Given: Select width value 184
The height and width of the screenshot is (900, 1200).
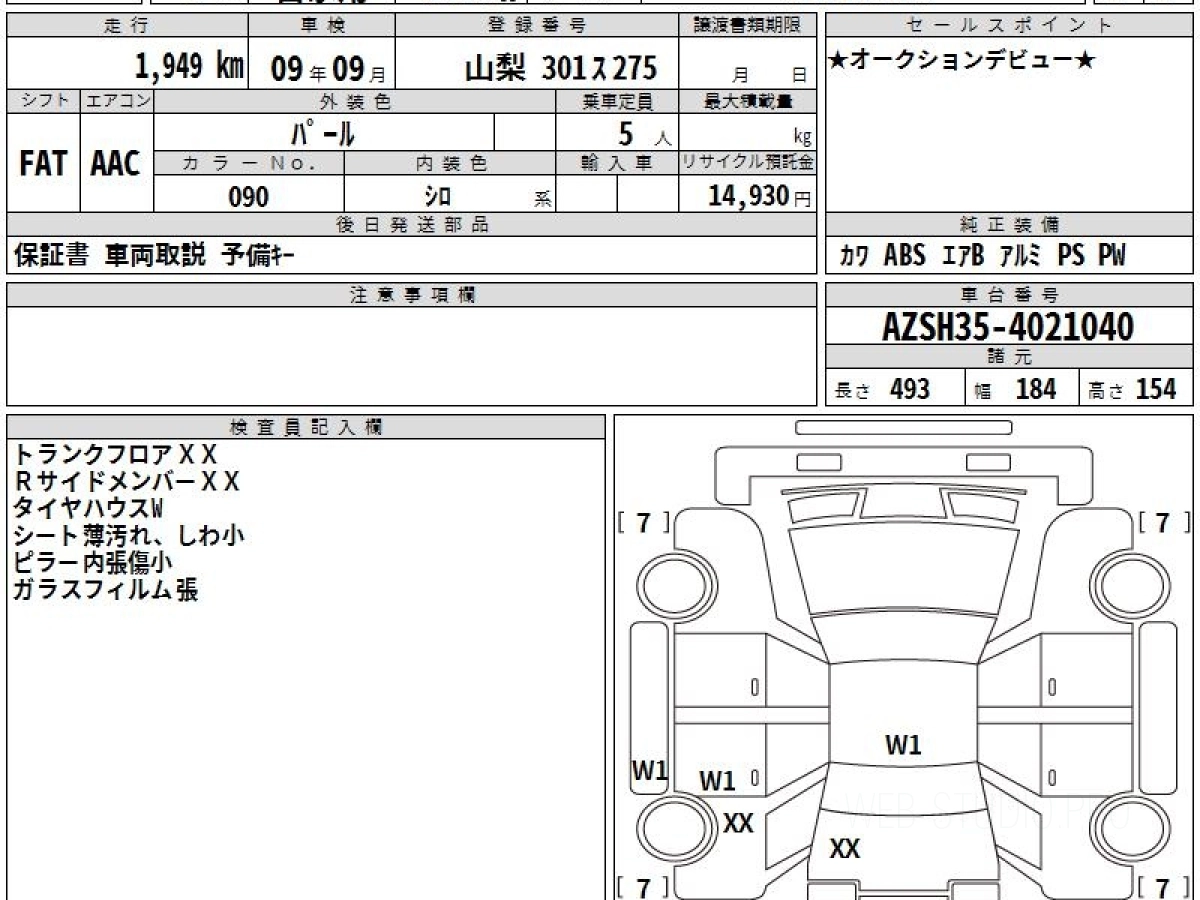Looking at the screenshot, I should point(1036,389).
